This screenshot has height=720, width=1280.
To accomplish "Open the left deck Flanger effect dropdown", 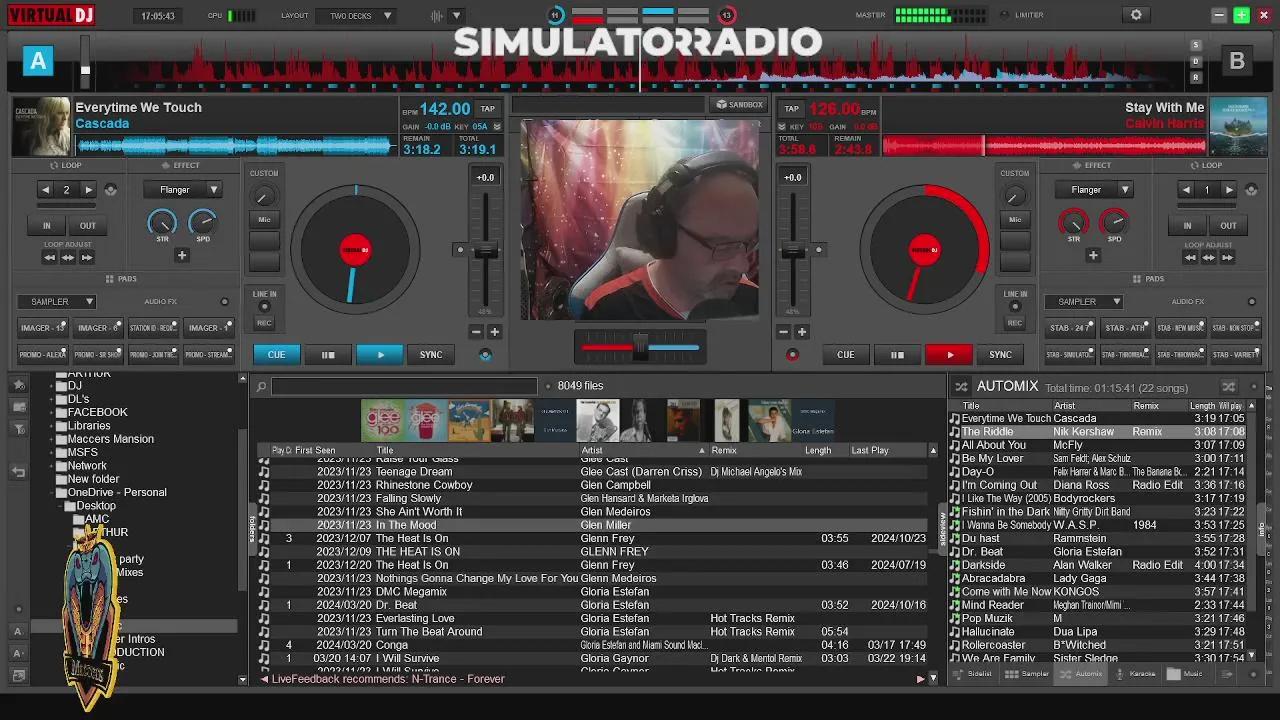I will tap(182, 189).
